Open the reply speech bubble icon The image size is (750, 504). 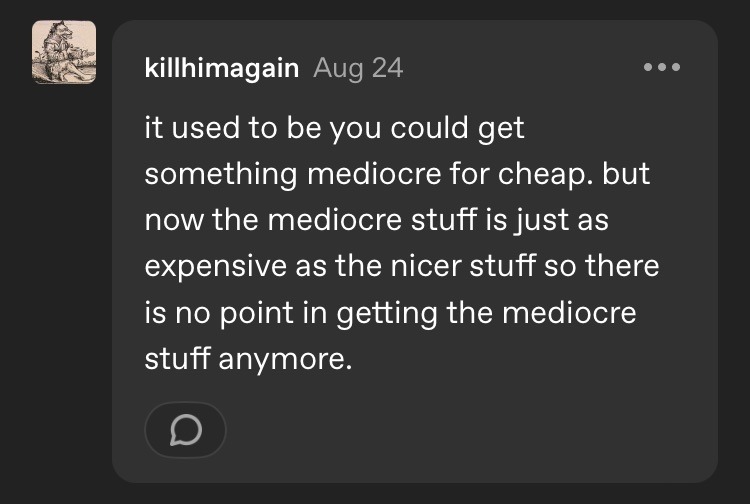[186, 430]
